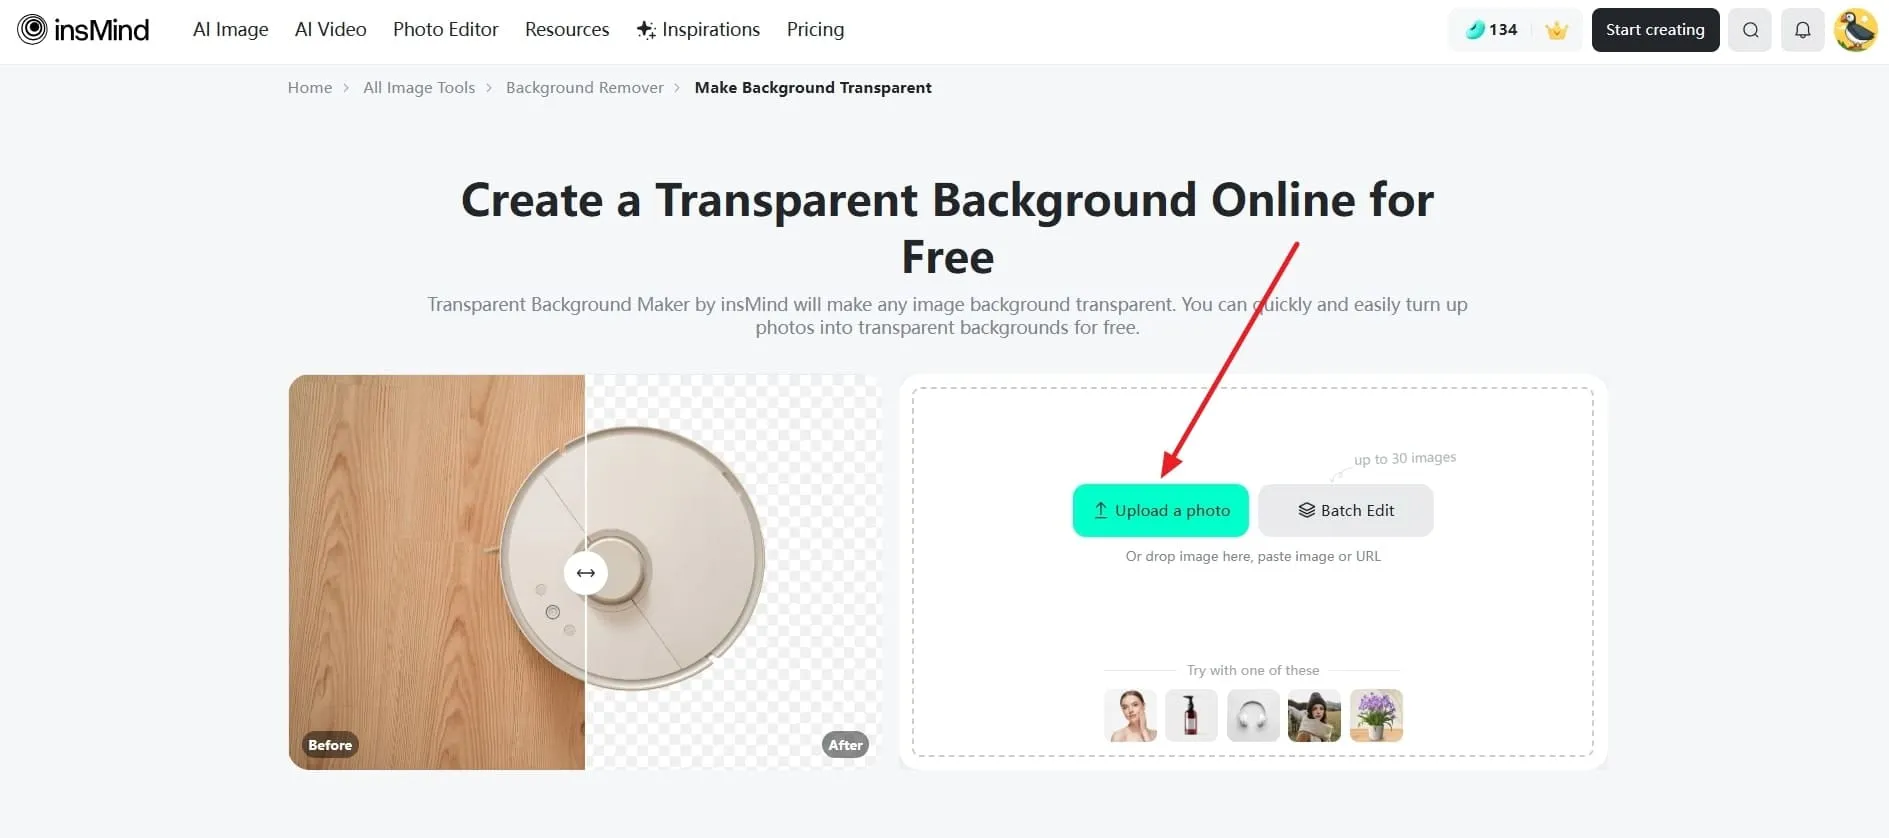
Task: Select the purple flowers sample thumbnail
Action: (x=1376, y=715)
